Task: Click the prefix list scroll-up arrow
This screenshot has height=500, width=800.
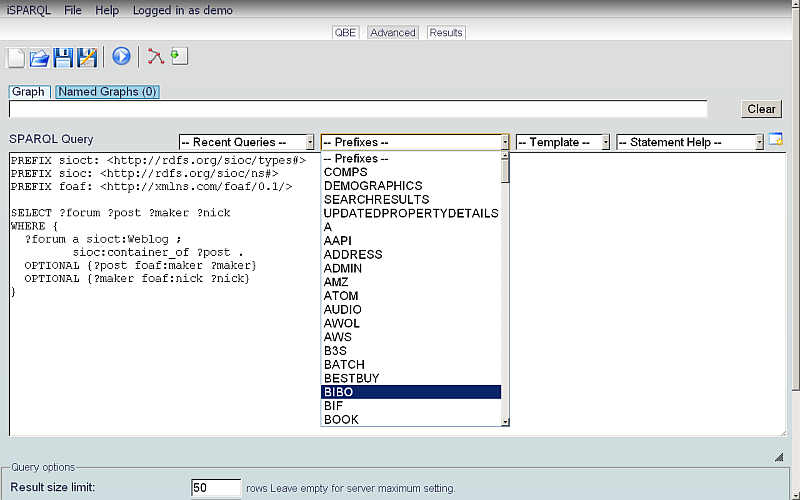Action: coord(505,156)
